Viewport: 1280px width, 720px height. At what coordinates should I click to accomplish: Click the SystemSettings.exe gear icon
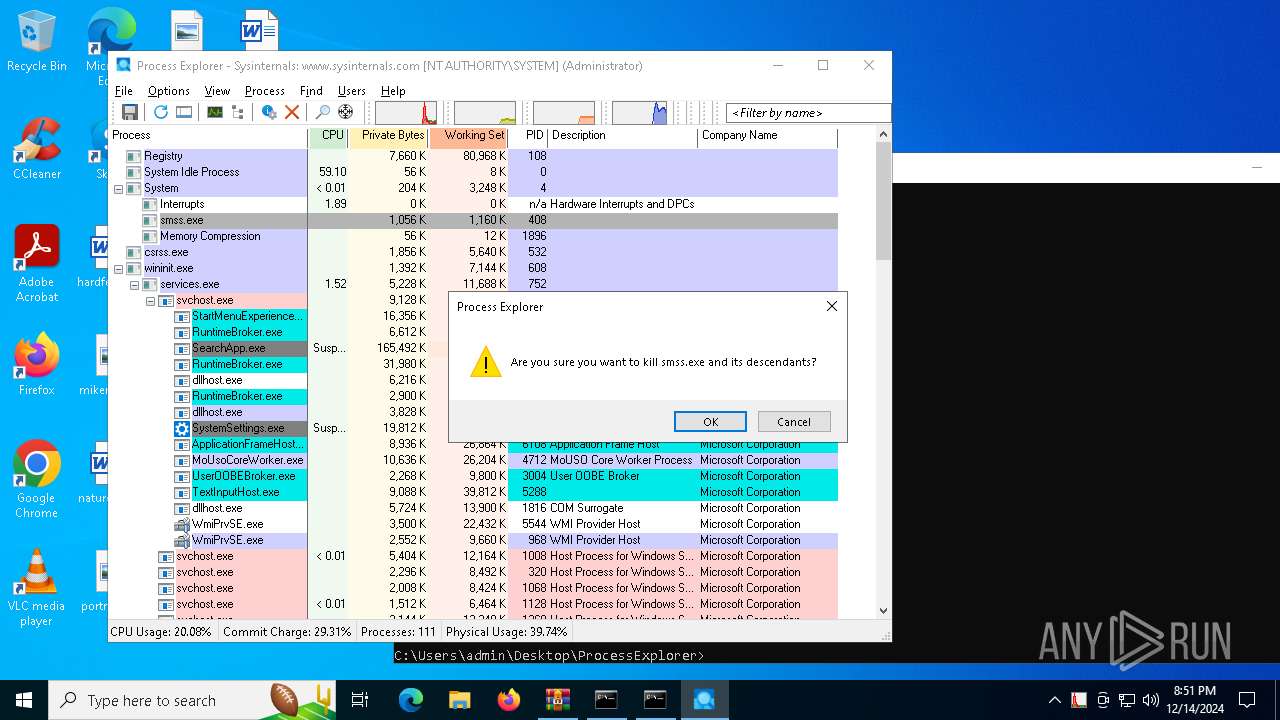[182, 428]
